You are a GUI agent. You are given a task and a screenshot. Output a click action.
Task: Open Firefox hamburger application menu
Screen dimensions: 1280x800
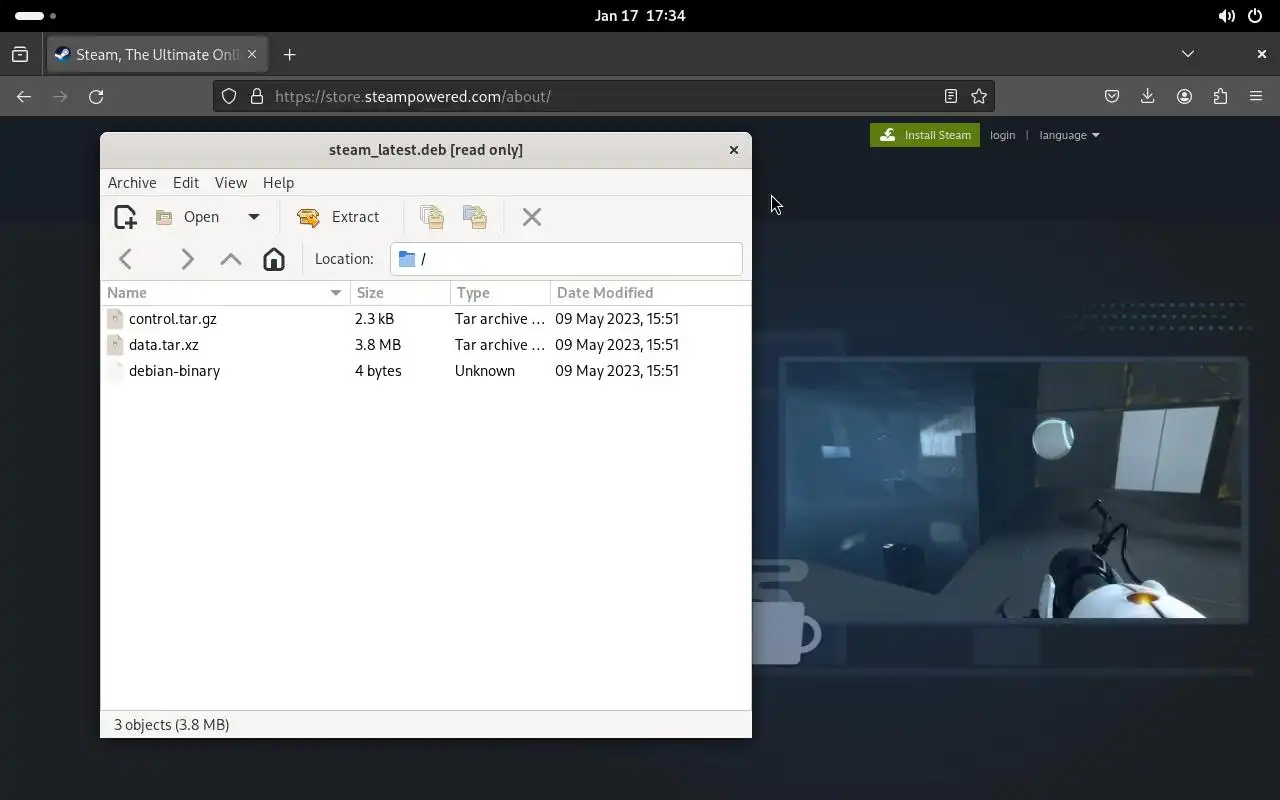[1256, 97]
